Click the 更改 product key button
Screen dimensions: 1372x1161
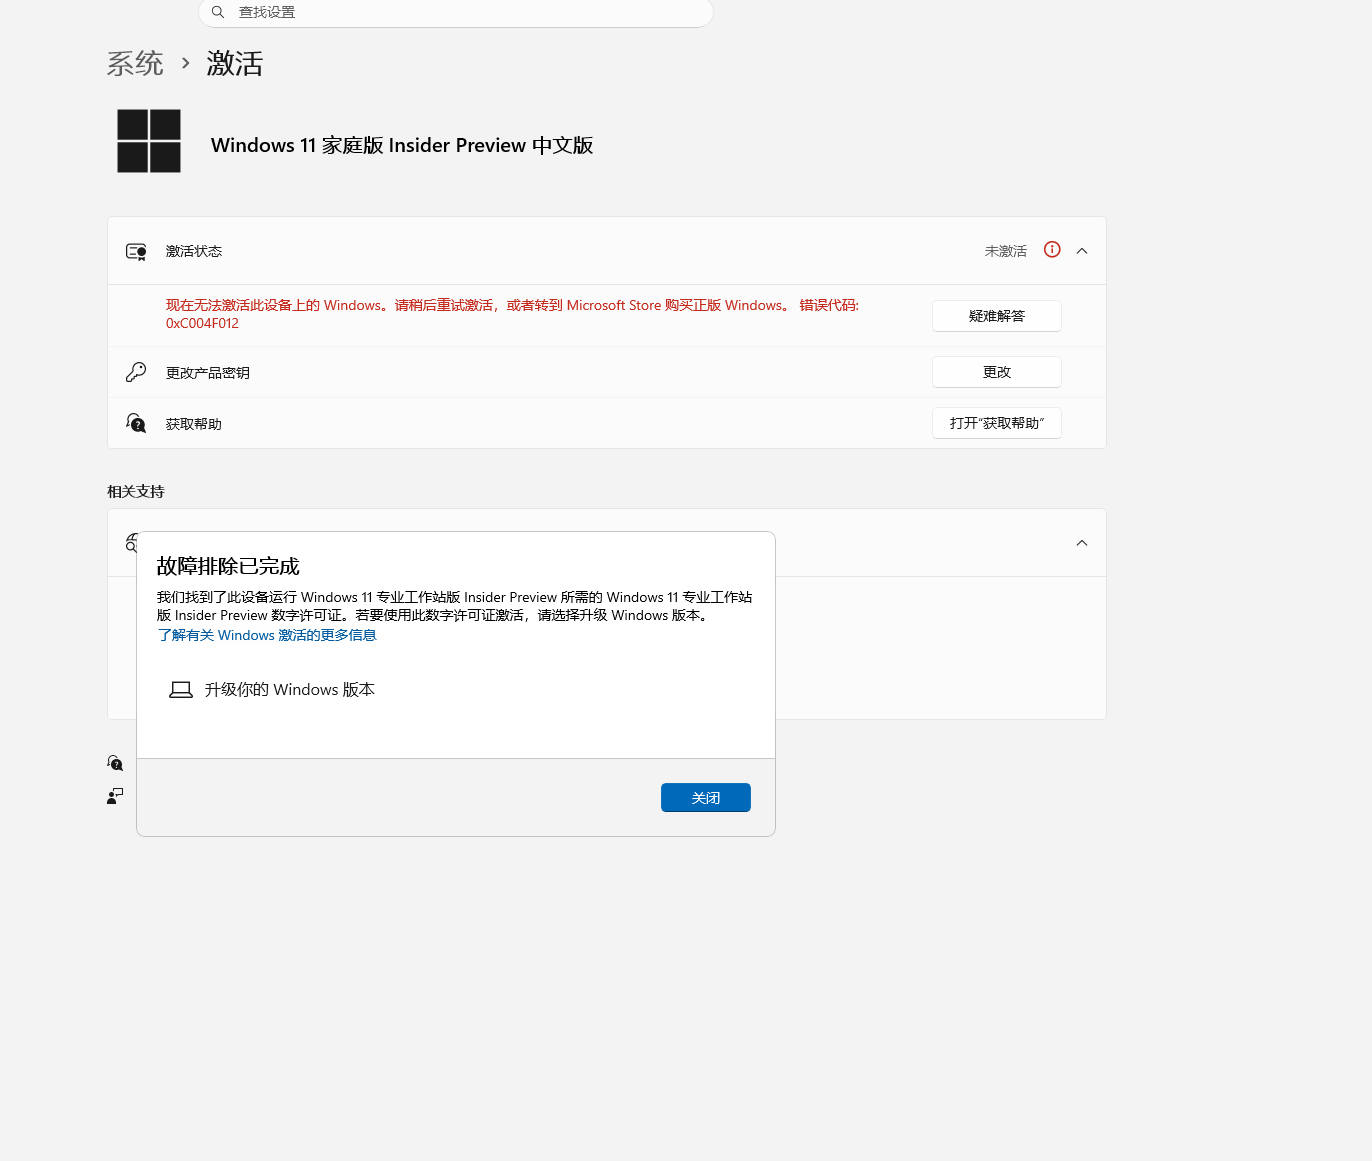click(x=997, y=372)
